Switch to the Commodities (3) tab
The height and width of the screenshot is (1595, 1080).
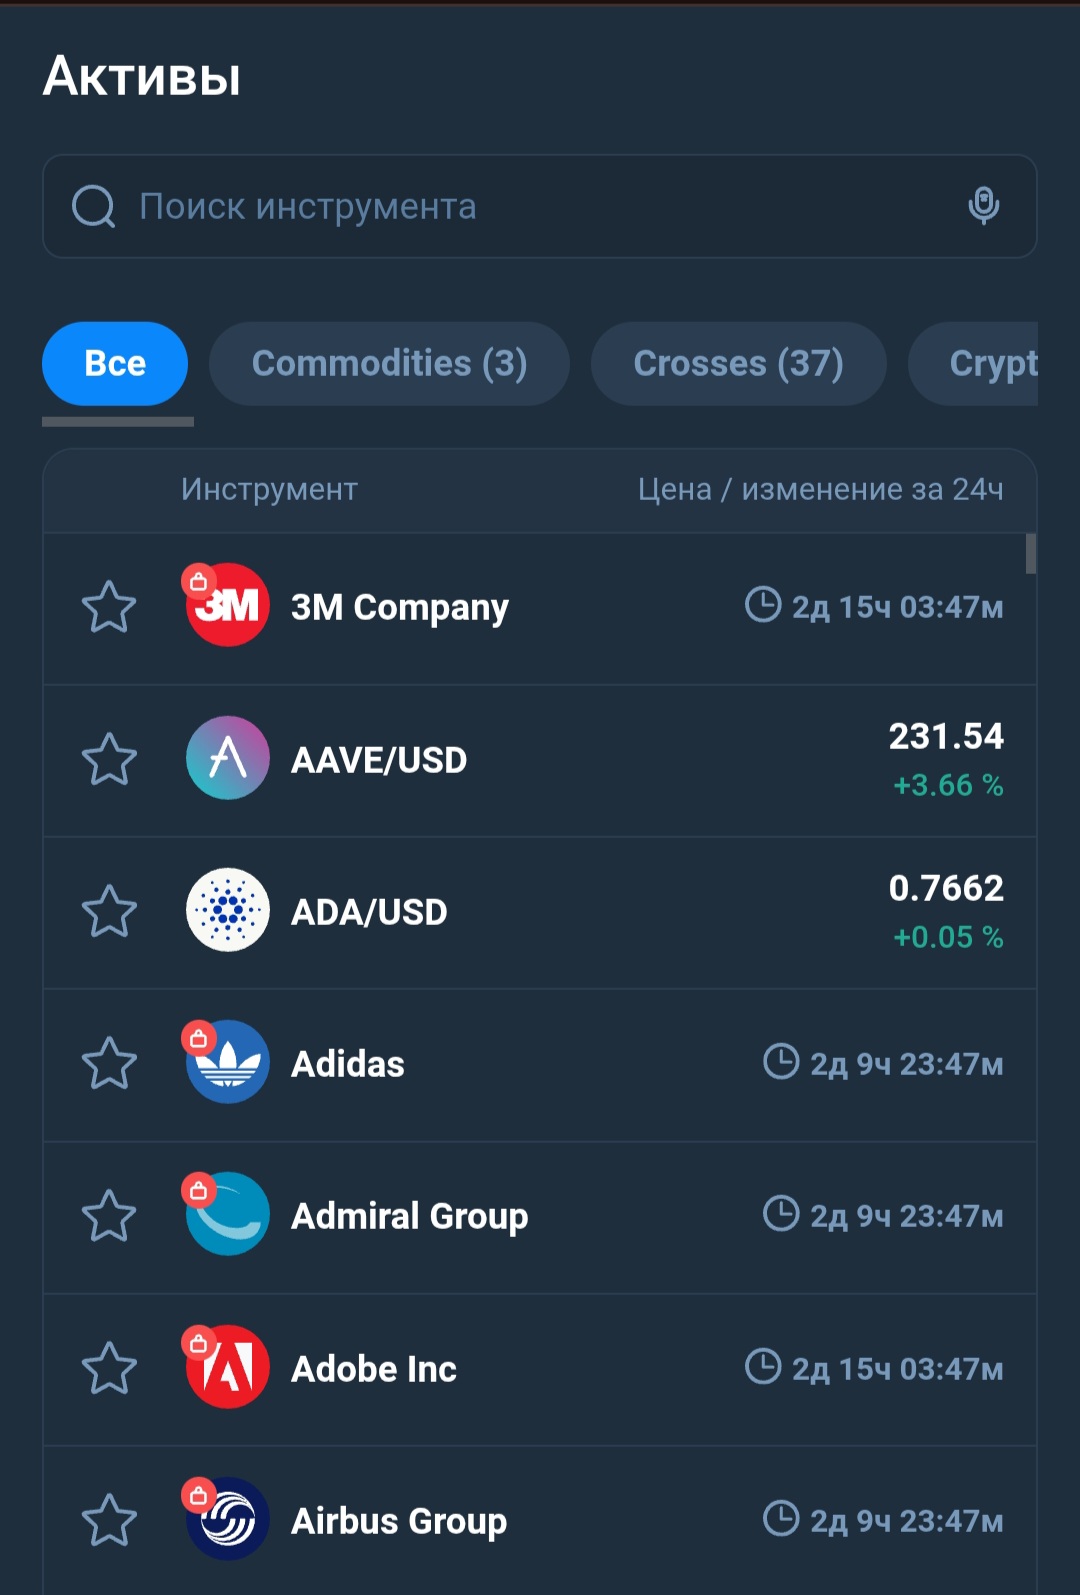[x=389, y=364]
